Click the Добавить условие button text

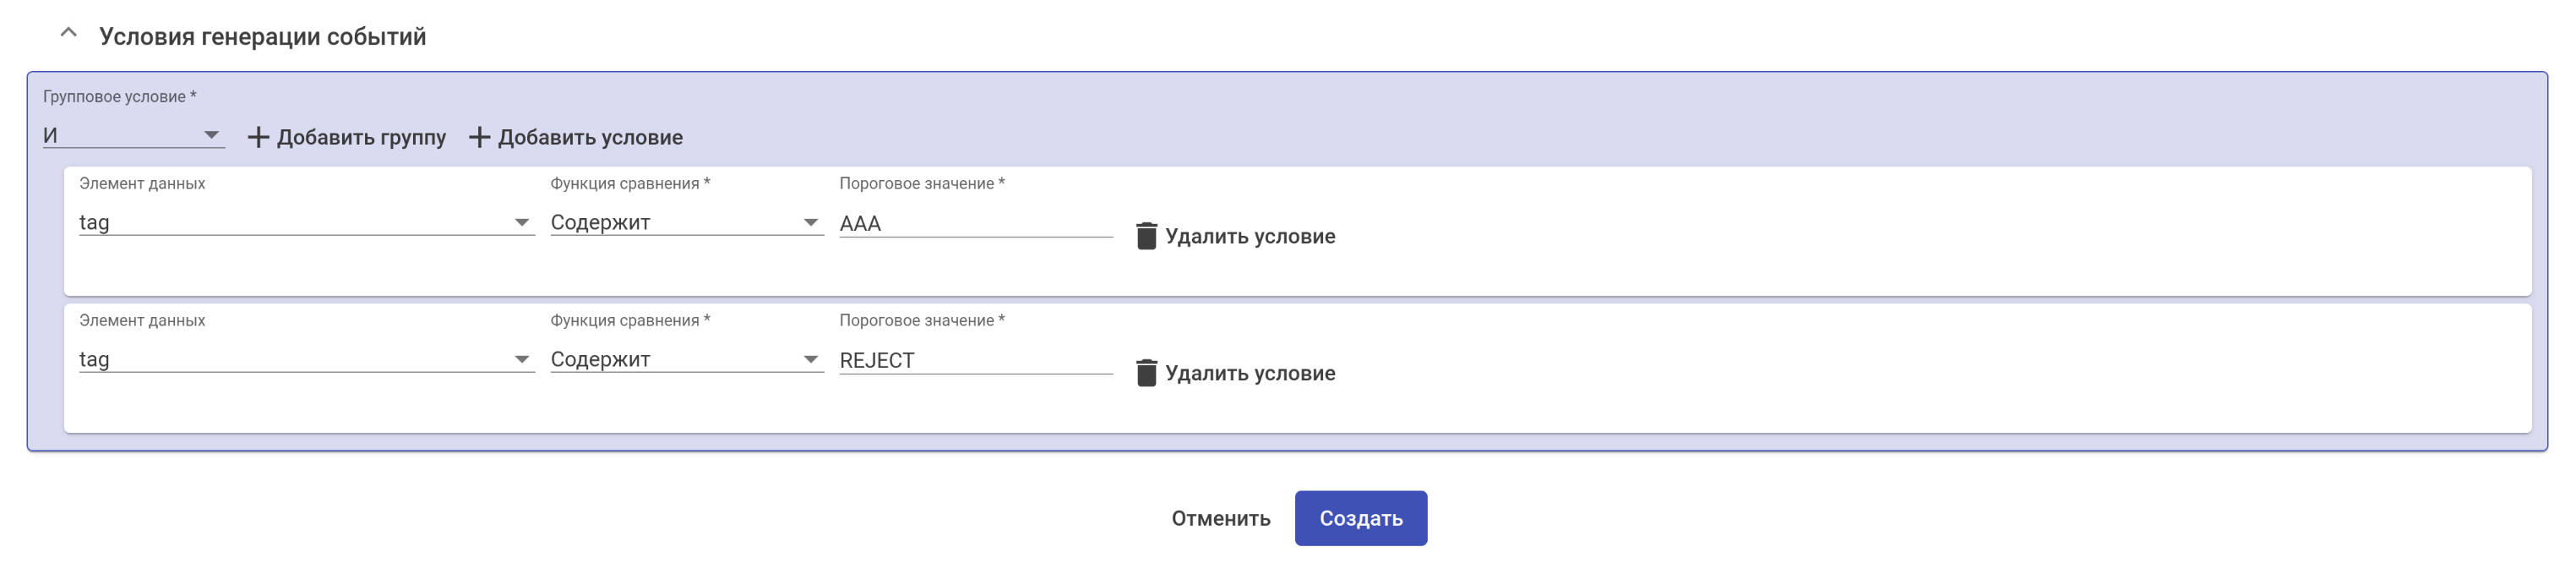[590, 137]
